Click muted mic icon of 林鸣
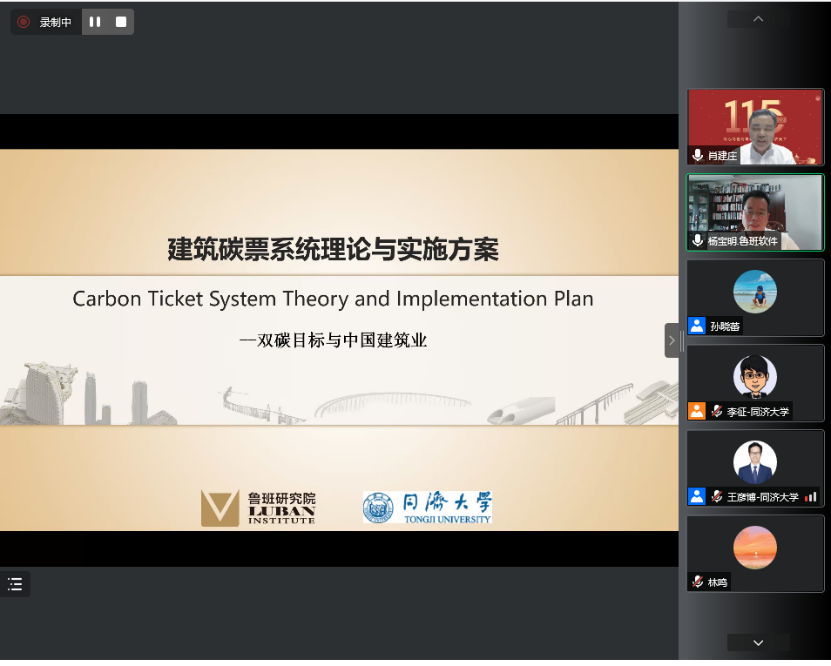Image resolution: width=831 pixels, height=666 pixels. [697, 582]
